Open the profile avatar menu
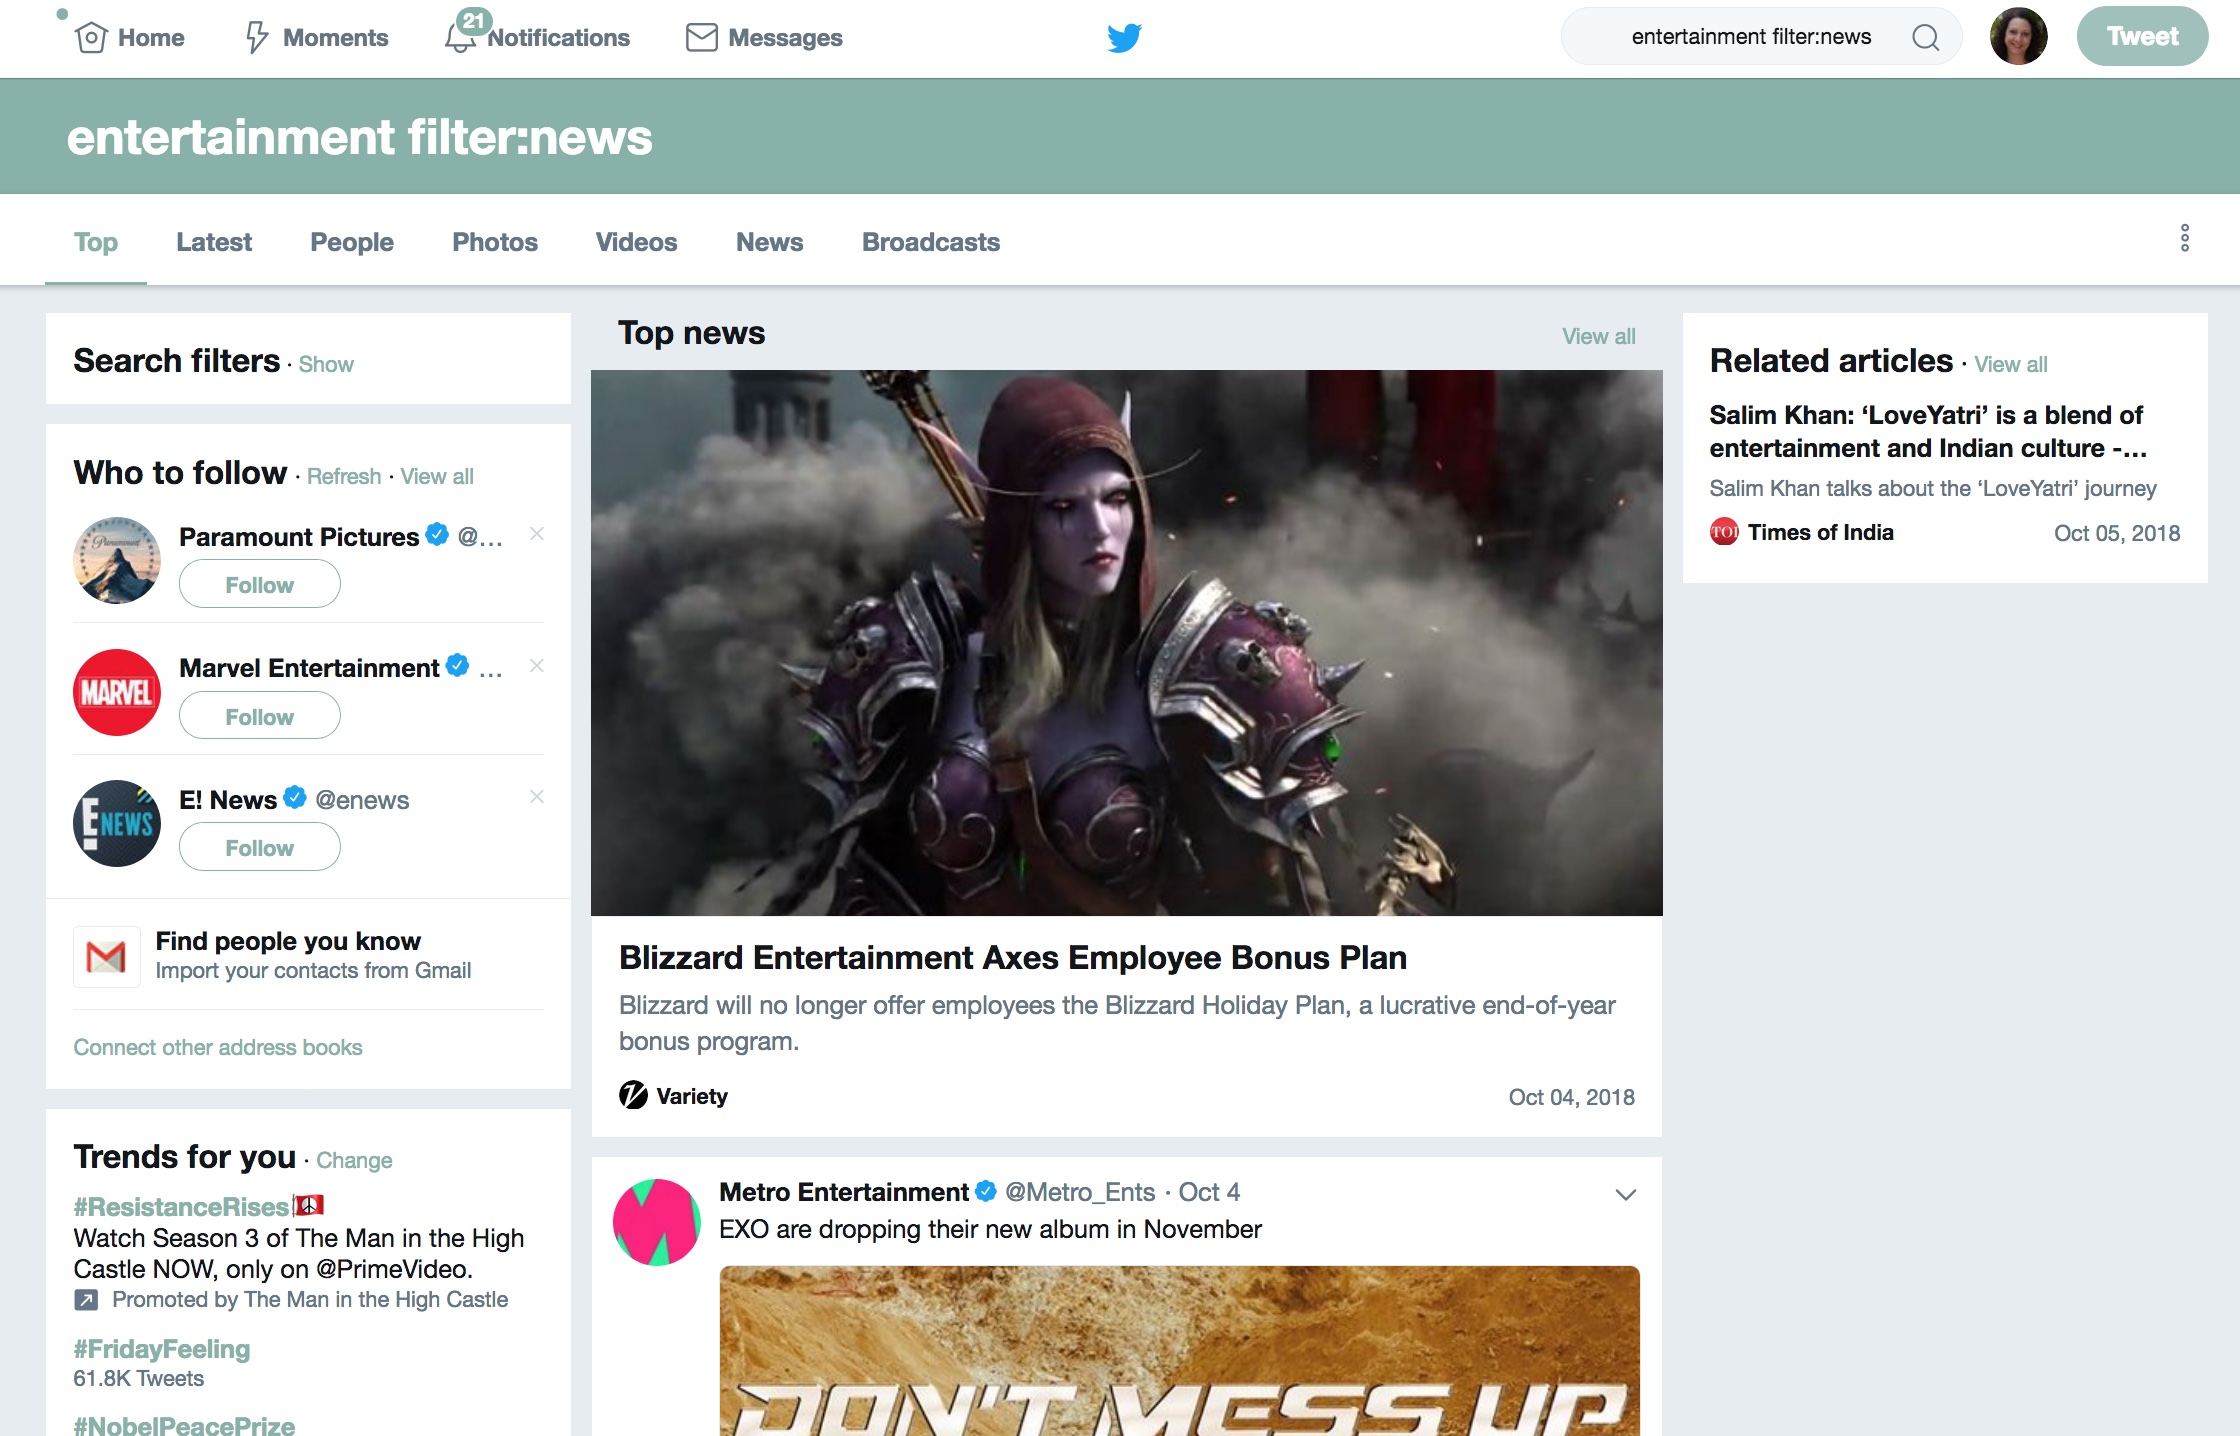The height and width of the screenshot is (1436, 2240). [x=2019, y=37]
